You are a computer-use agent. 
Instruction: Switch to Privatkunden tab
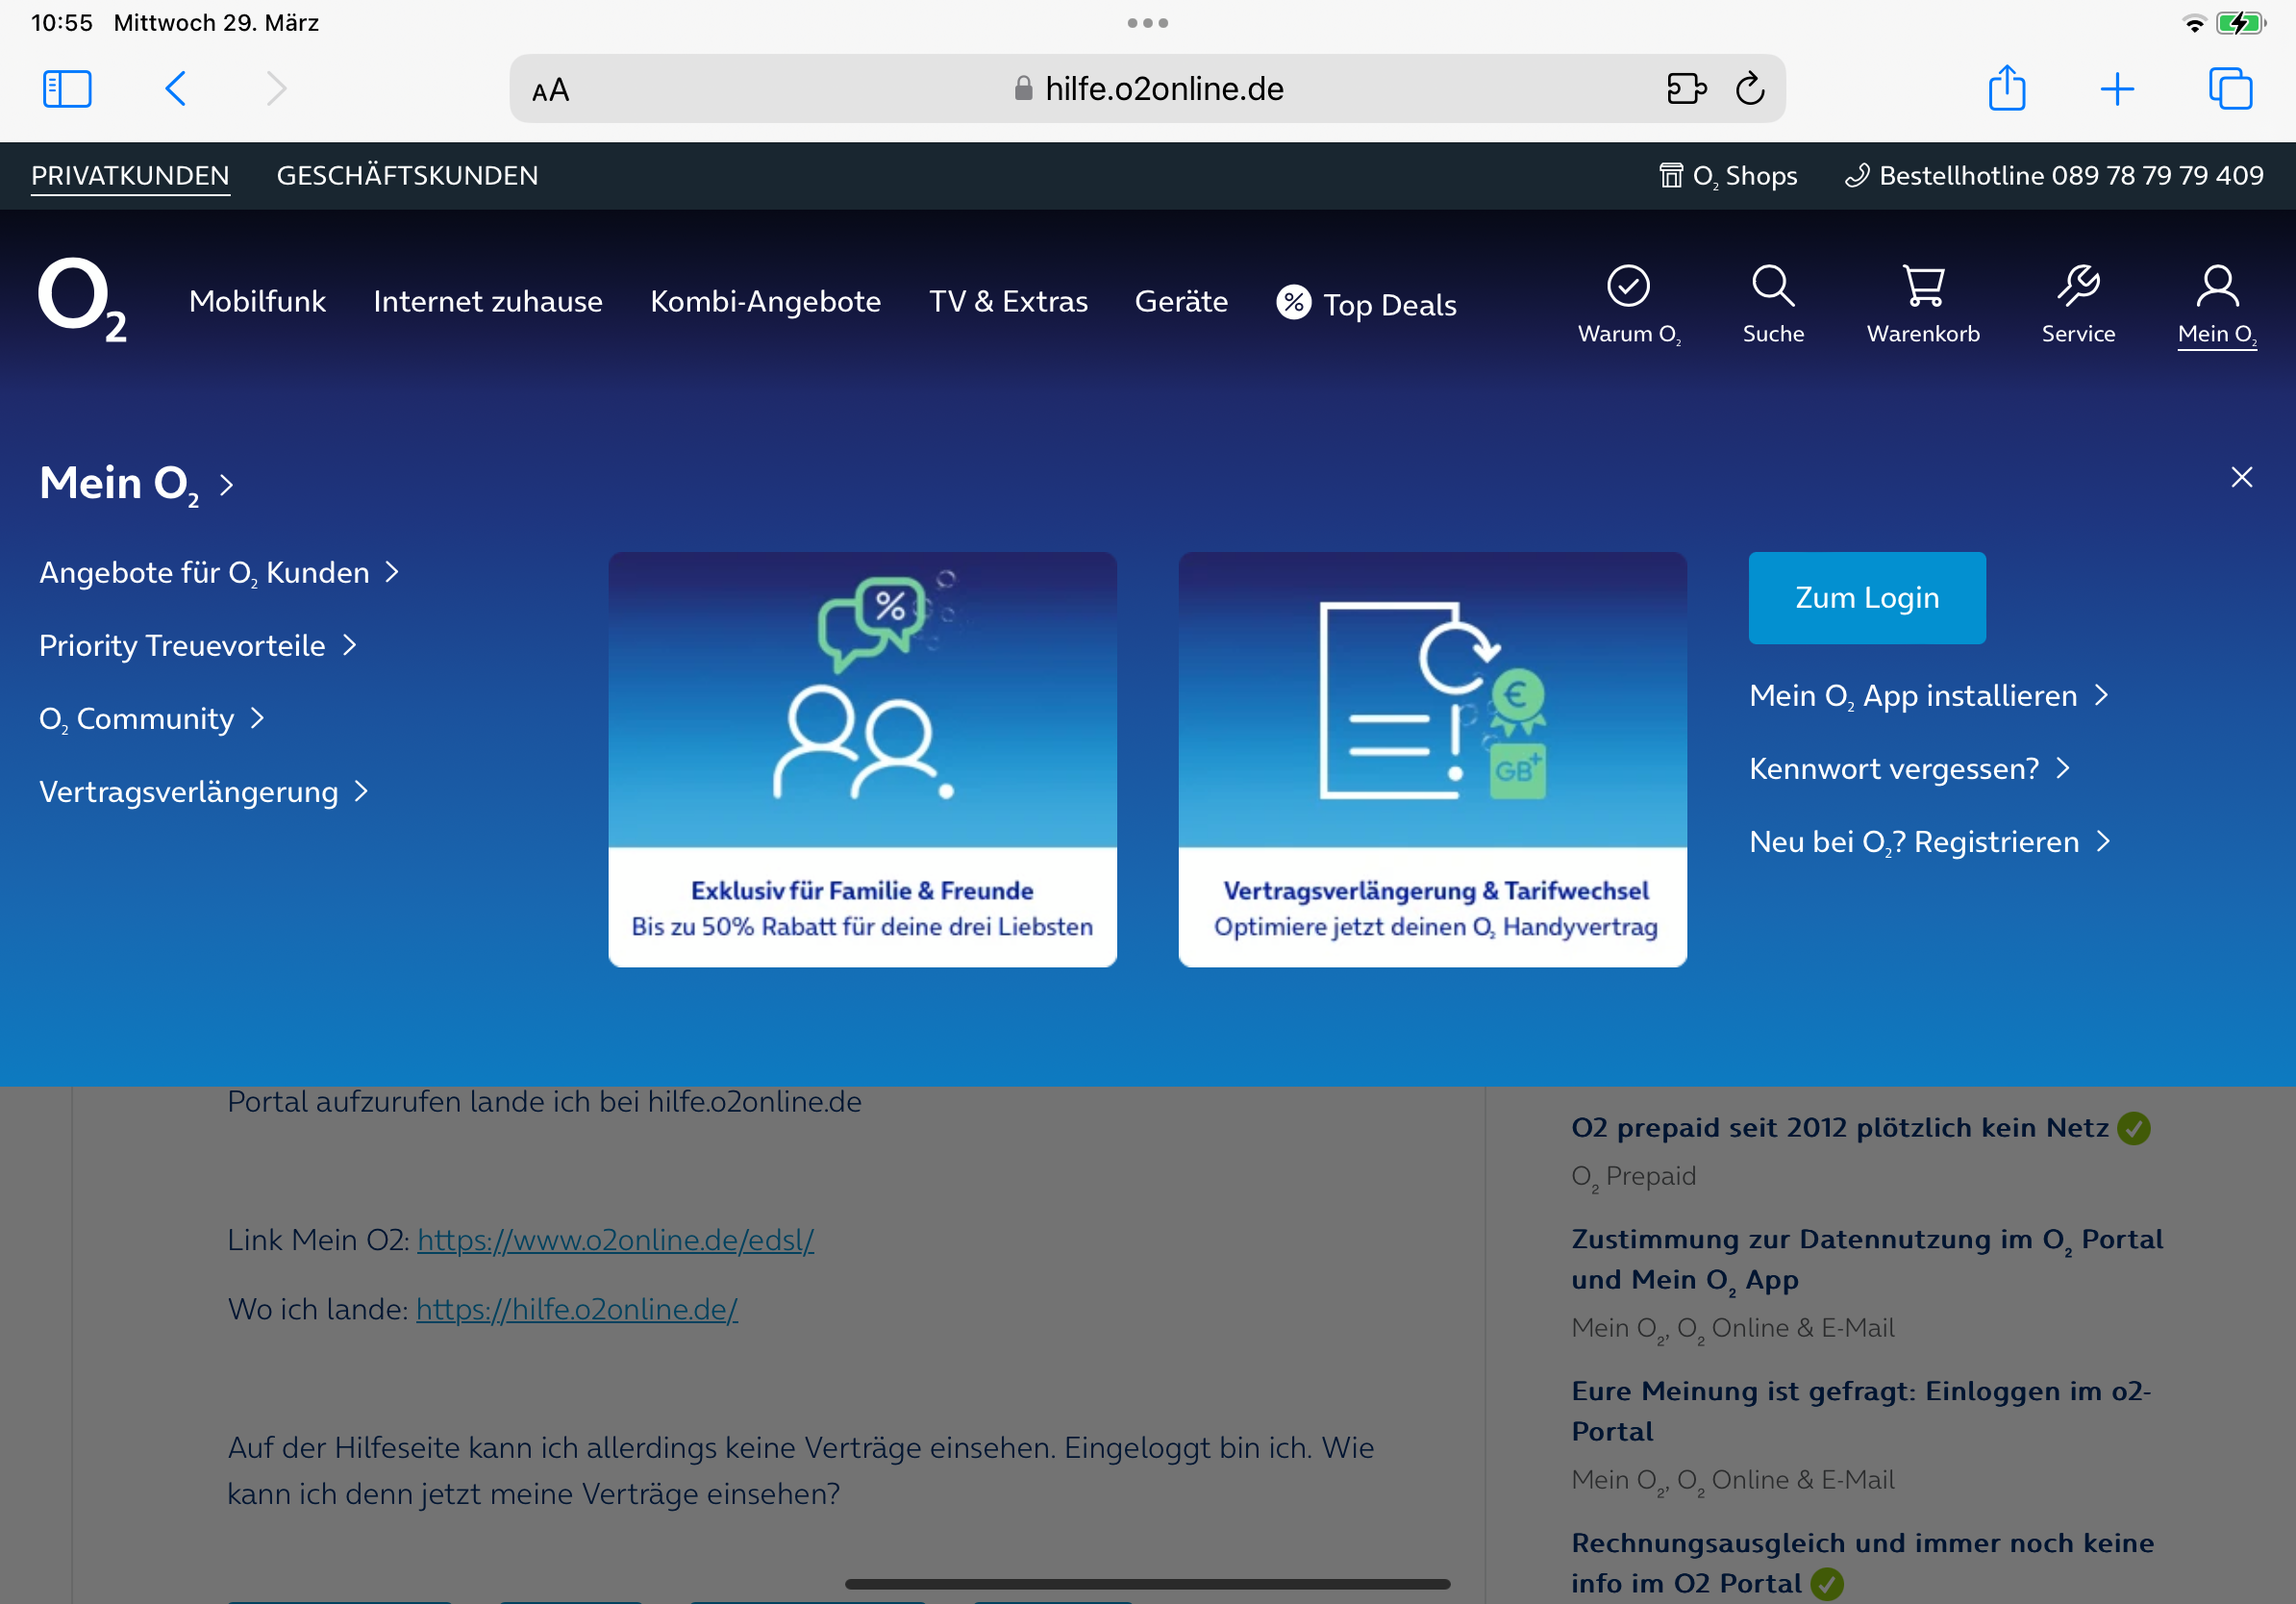point(130,176)
